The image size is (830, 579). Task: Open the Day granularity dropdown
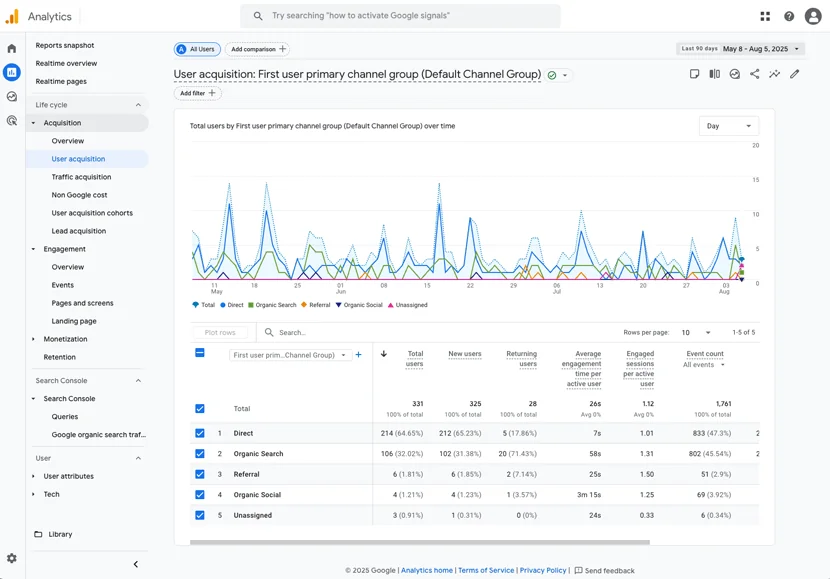(729, 126)
